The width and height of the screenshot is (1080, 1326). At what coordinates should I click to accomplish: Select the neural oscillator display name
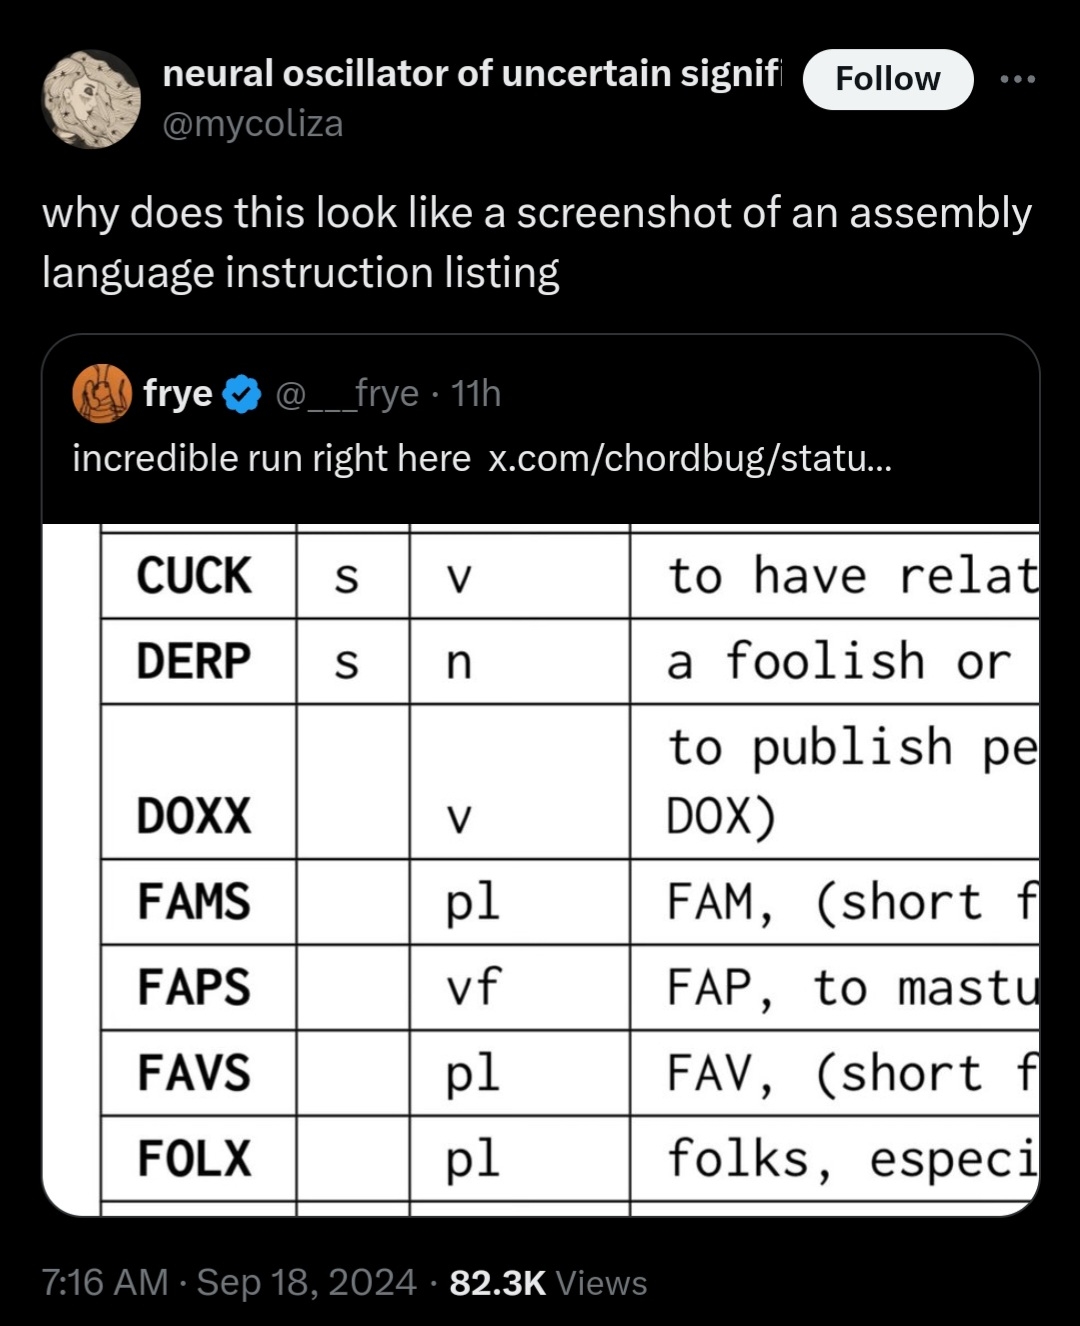click(x=472, y=73)
